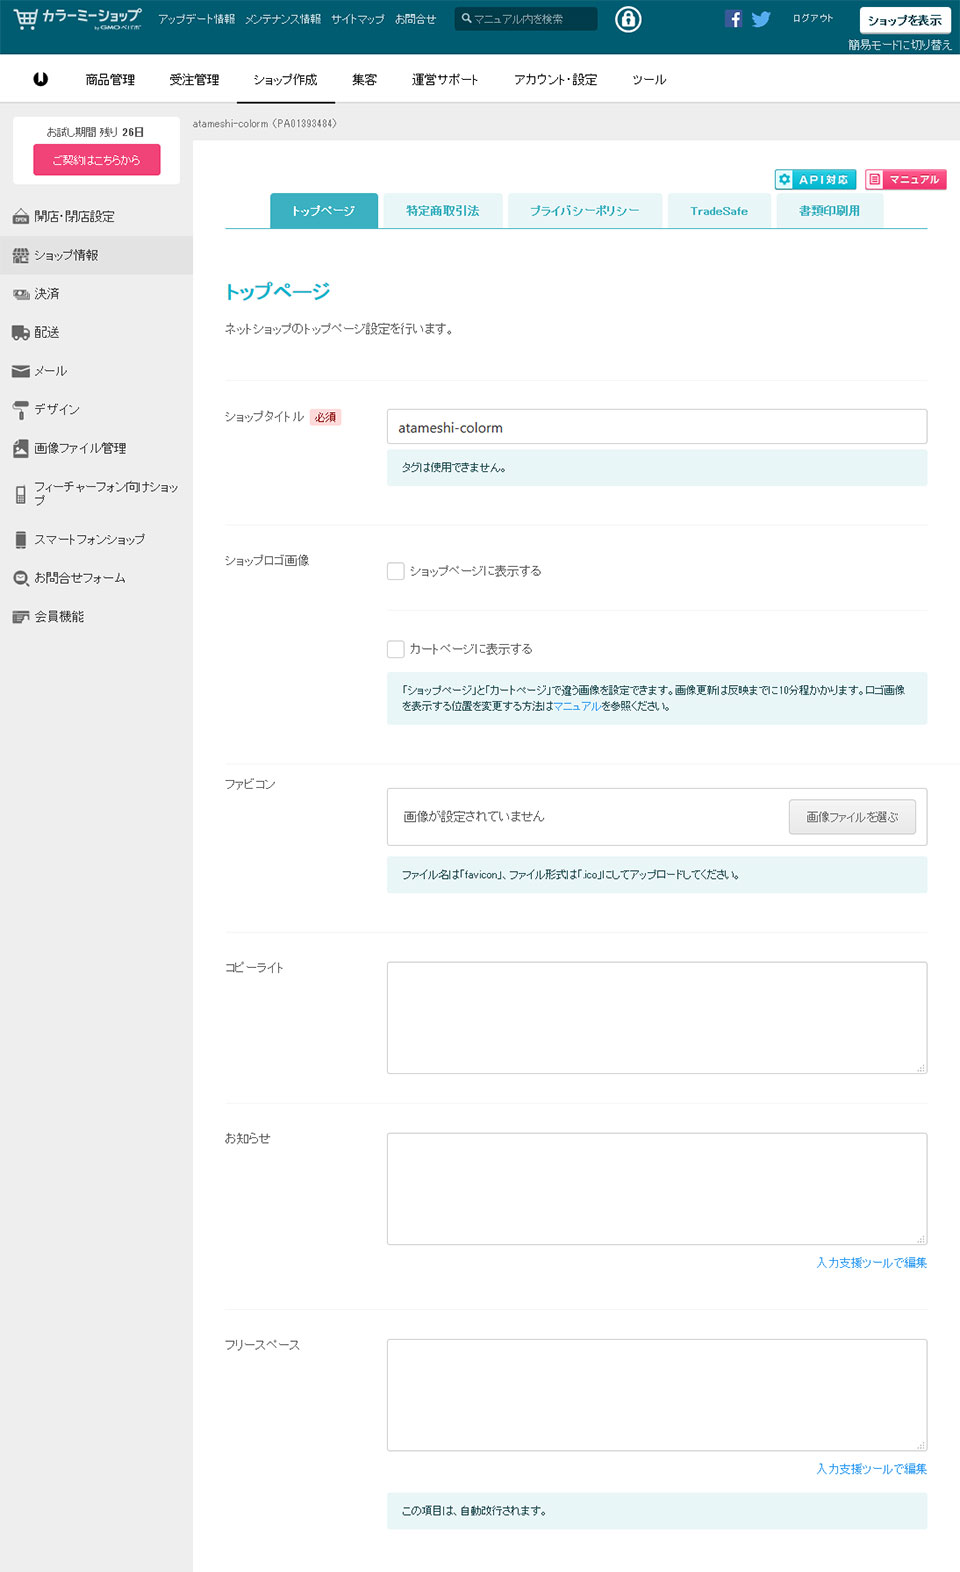Click the Twitter bird icon
This screenshot has width=960, height=1572.
(761, 19)
